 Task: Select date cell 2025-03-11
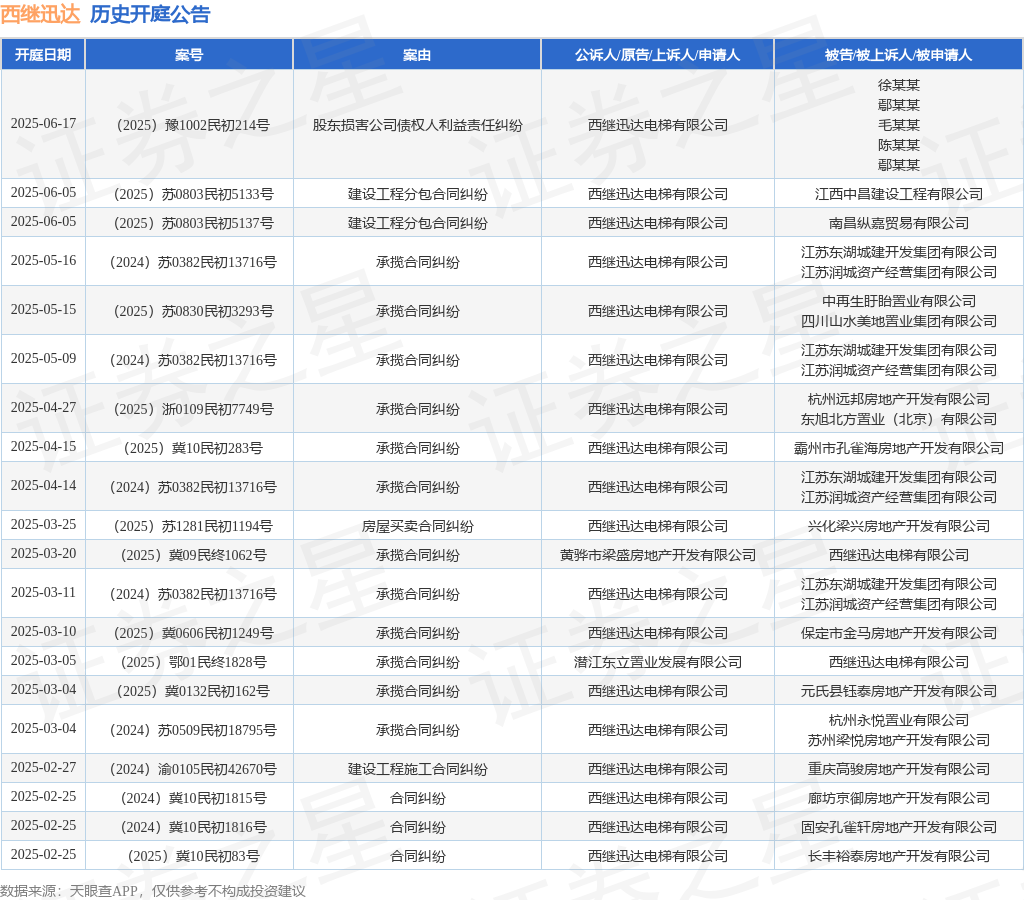(43, 593)
